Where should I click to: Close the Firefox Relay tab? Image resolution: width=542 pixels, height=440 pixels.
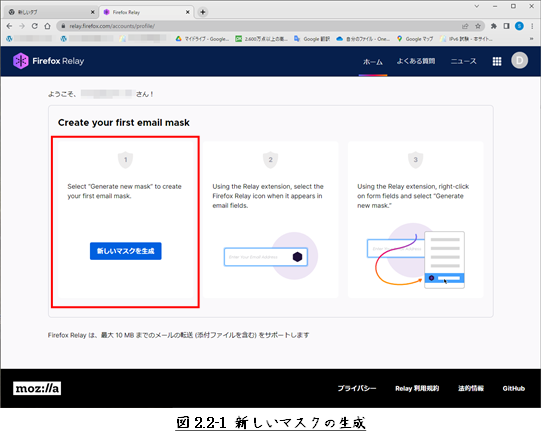point(188,12)
